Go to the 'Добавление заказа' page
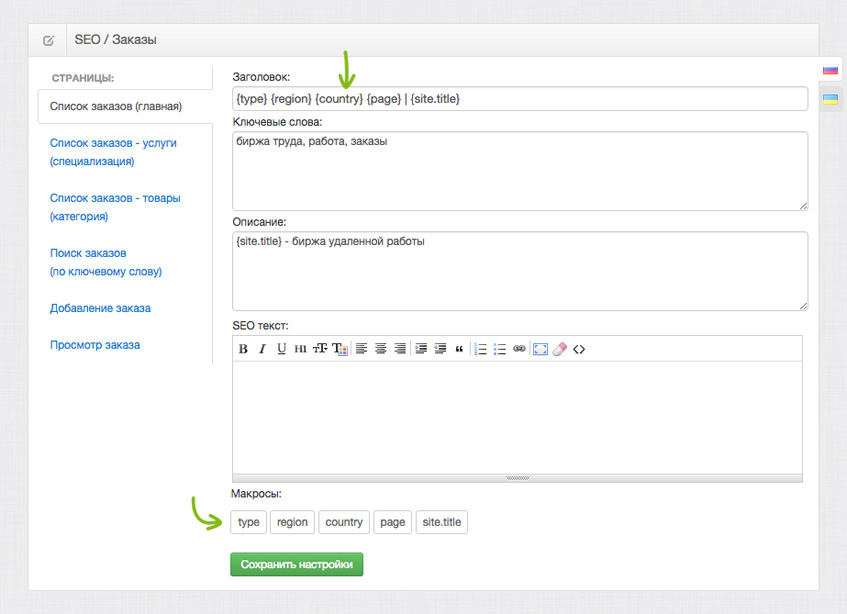 point(100,308)
